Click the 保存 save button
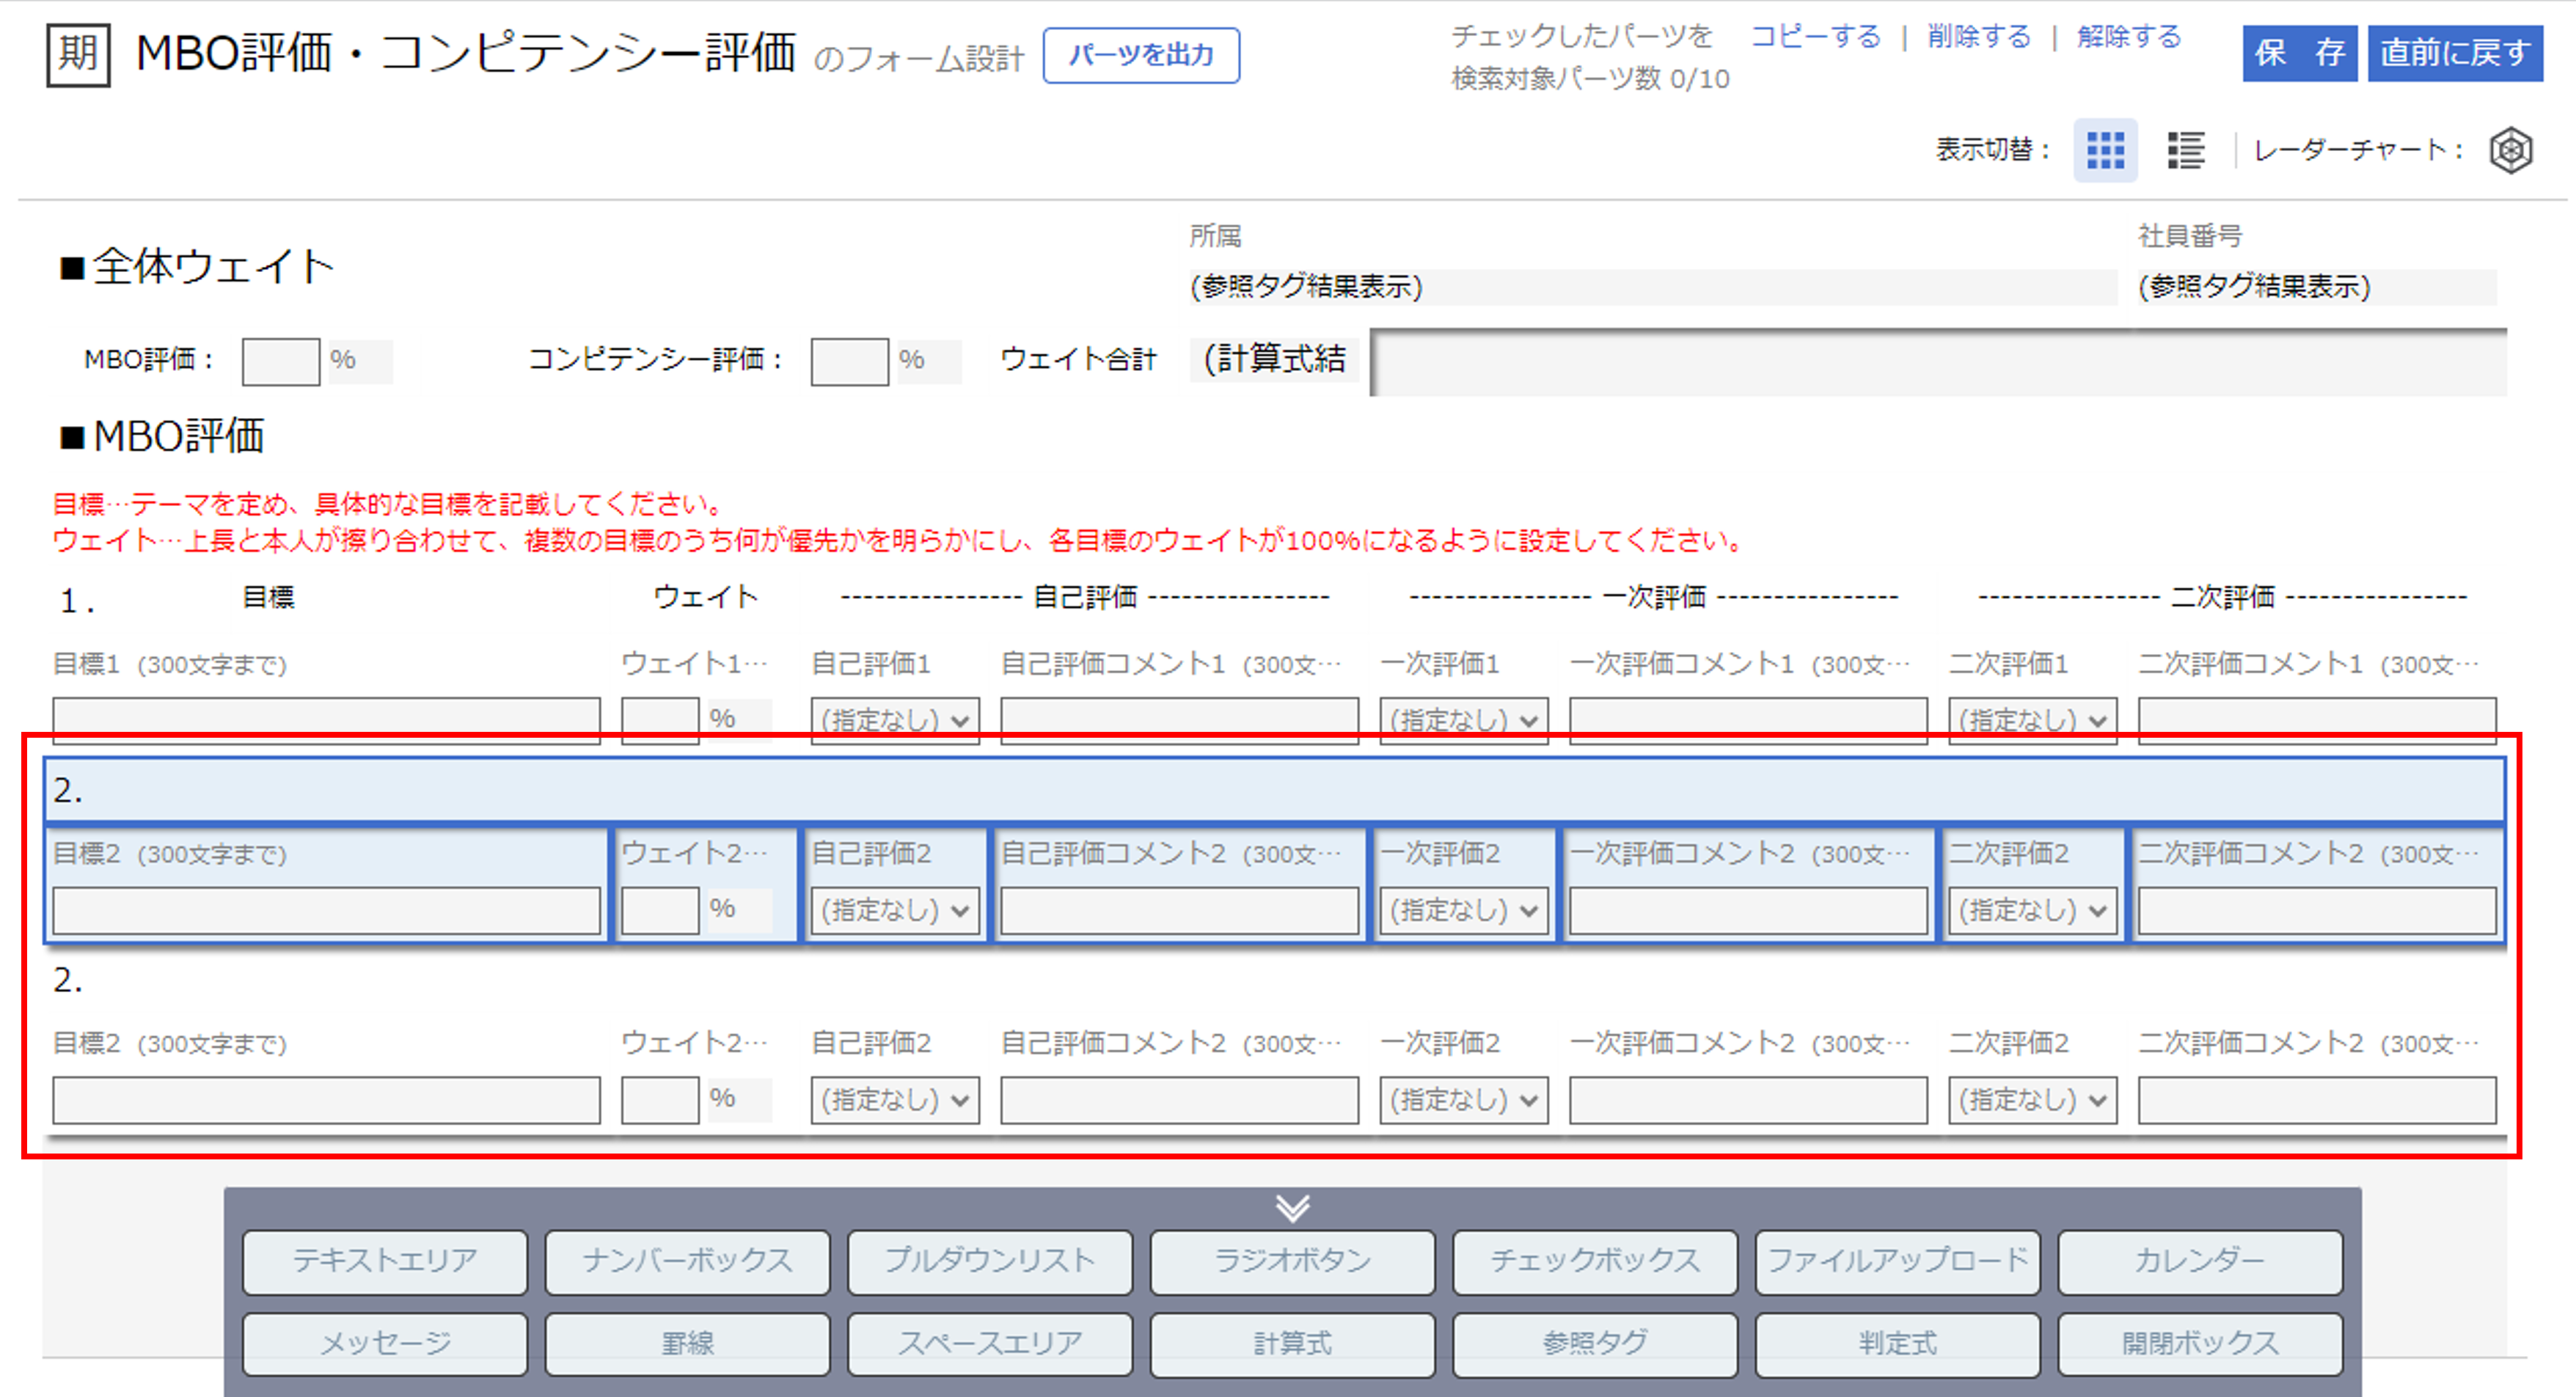The width and height of the screenshot is (2576, 1397). point(2299,55)
